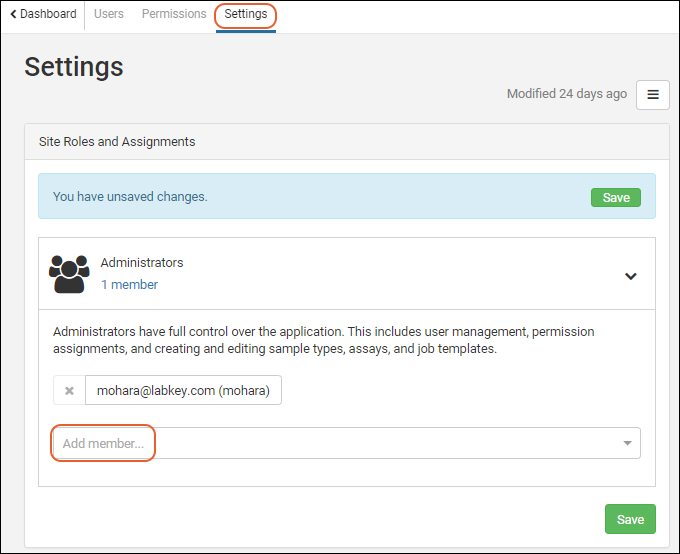Open the hamburger menu beside Modified date

[x=652, y=94]
